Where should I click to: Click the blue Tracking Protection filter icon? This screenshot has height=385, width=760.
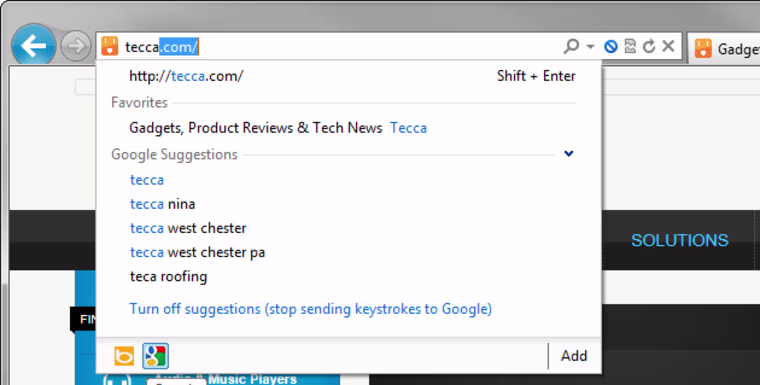(611, 46)
